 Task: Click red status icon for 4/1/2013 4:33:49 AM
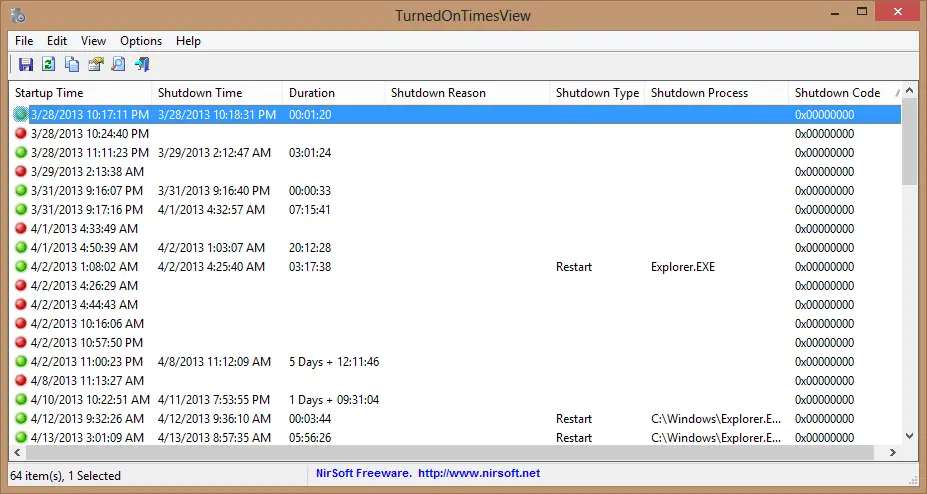tap(21, 228)
